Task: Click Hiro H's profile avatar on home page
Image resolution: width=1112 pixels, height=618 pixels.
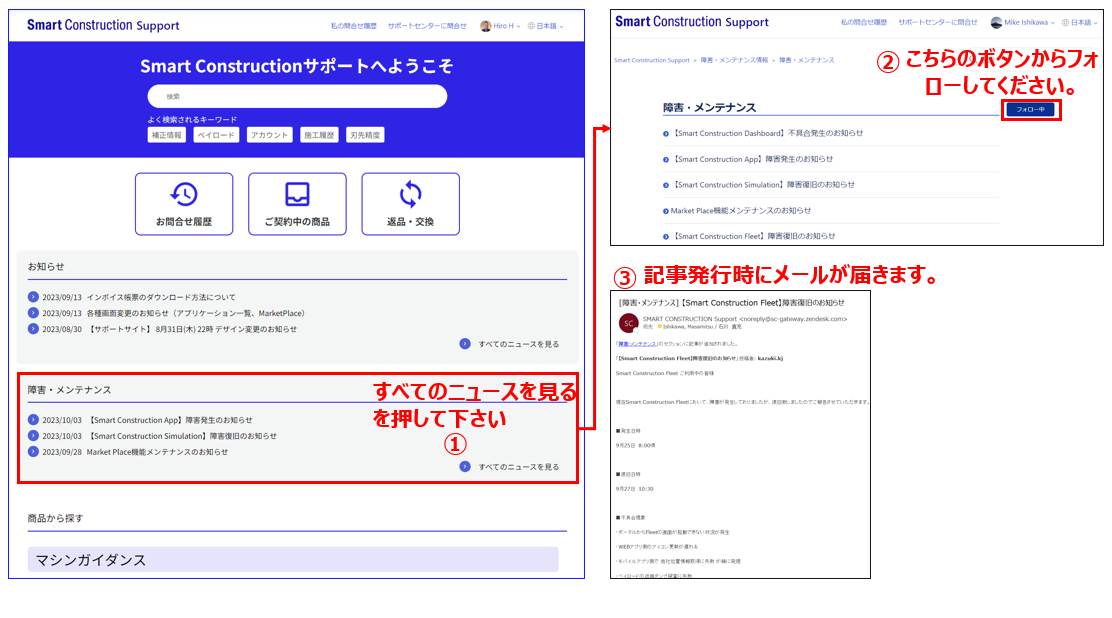Action: (486, 26)
